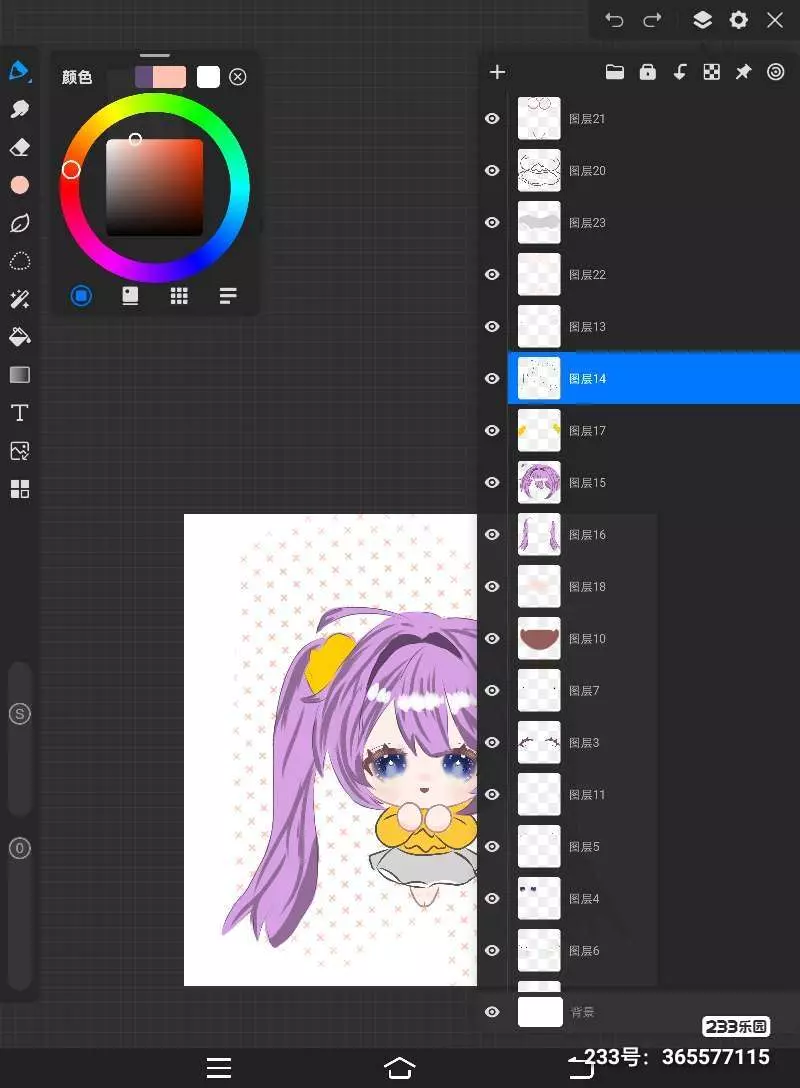Select the paint bucket fill tool

pos(19,337)
